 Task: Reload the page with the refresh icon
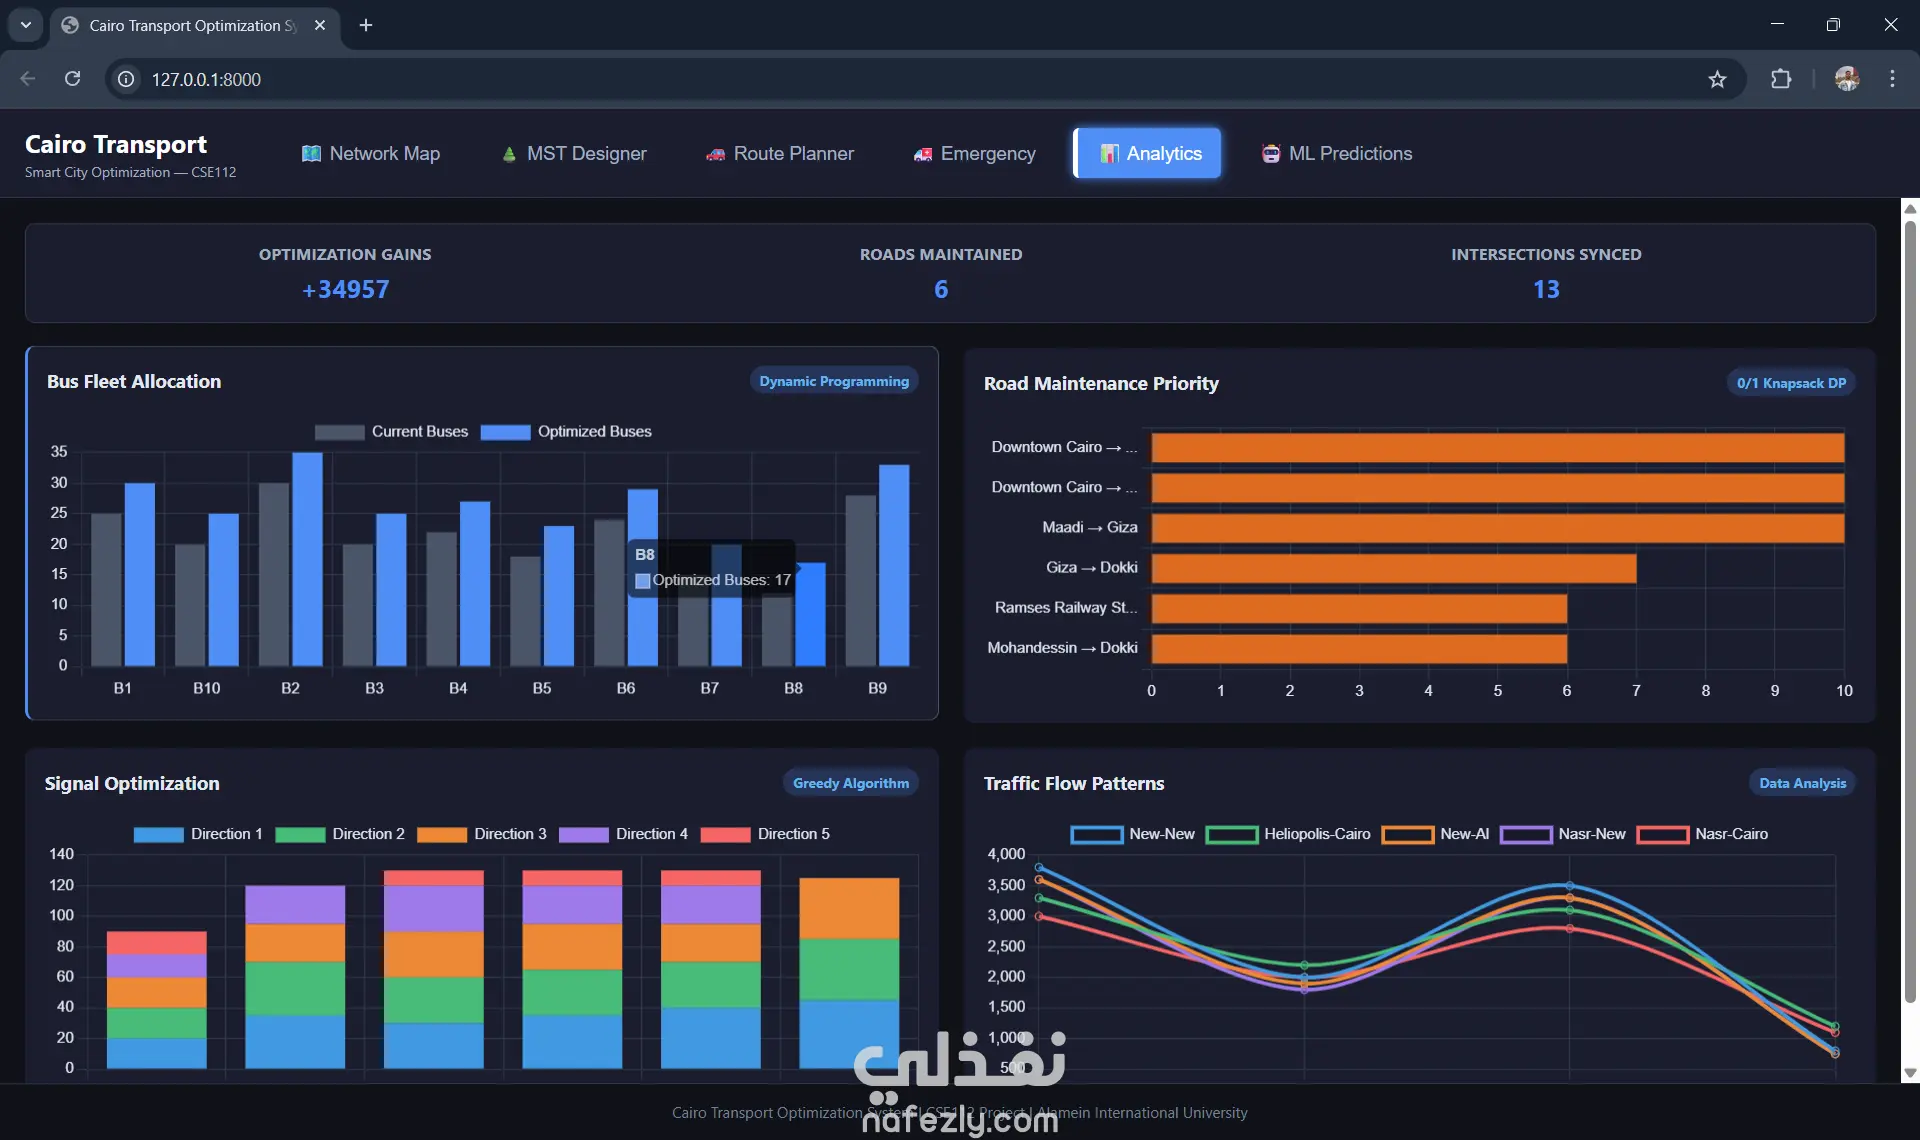click(x=72, y=79)
